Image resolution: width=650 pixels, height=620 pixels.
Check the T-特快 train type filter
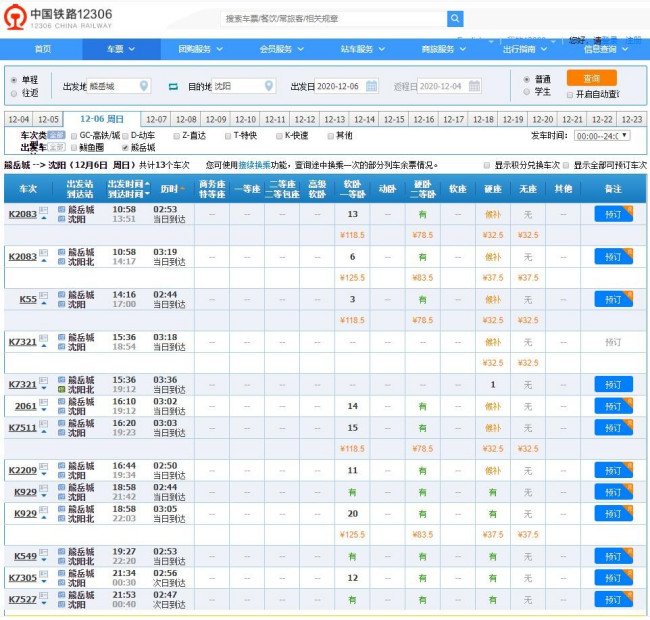click(228, 136)
